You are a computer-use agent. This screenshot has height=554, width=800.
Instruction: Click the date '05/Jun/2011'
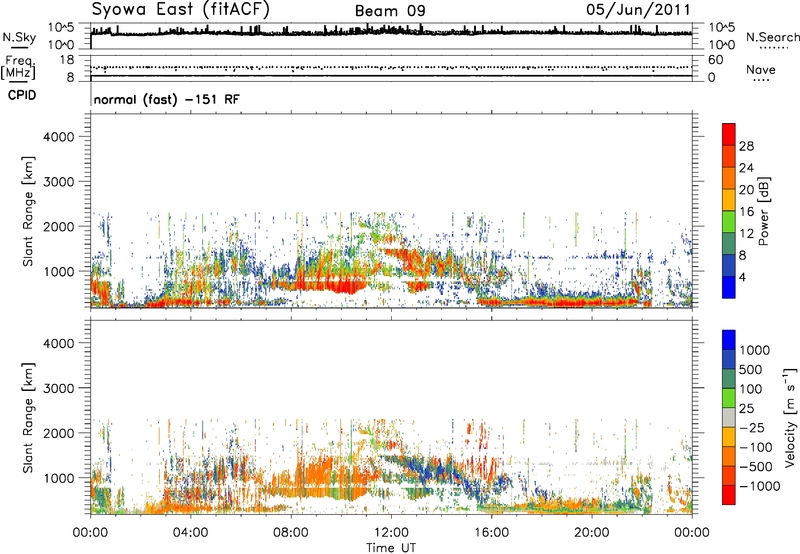click(x=638, y=10)
